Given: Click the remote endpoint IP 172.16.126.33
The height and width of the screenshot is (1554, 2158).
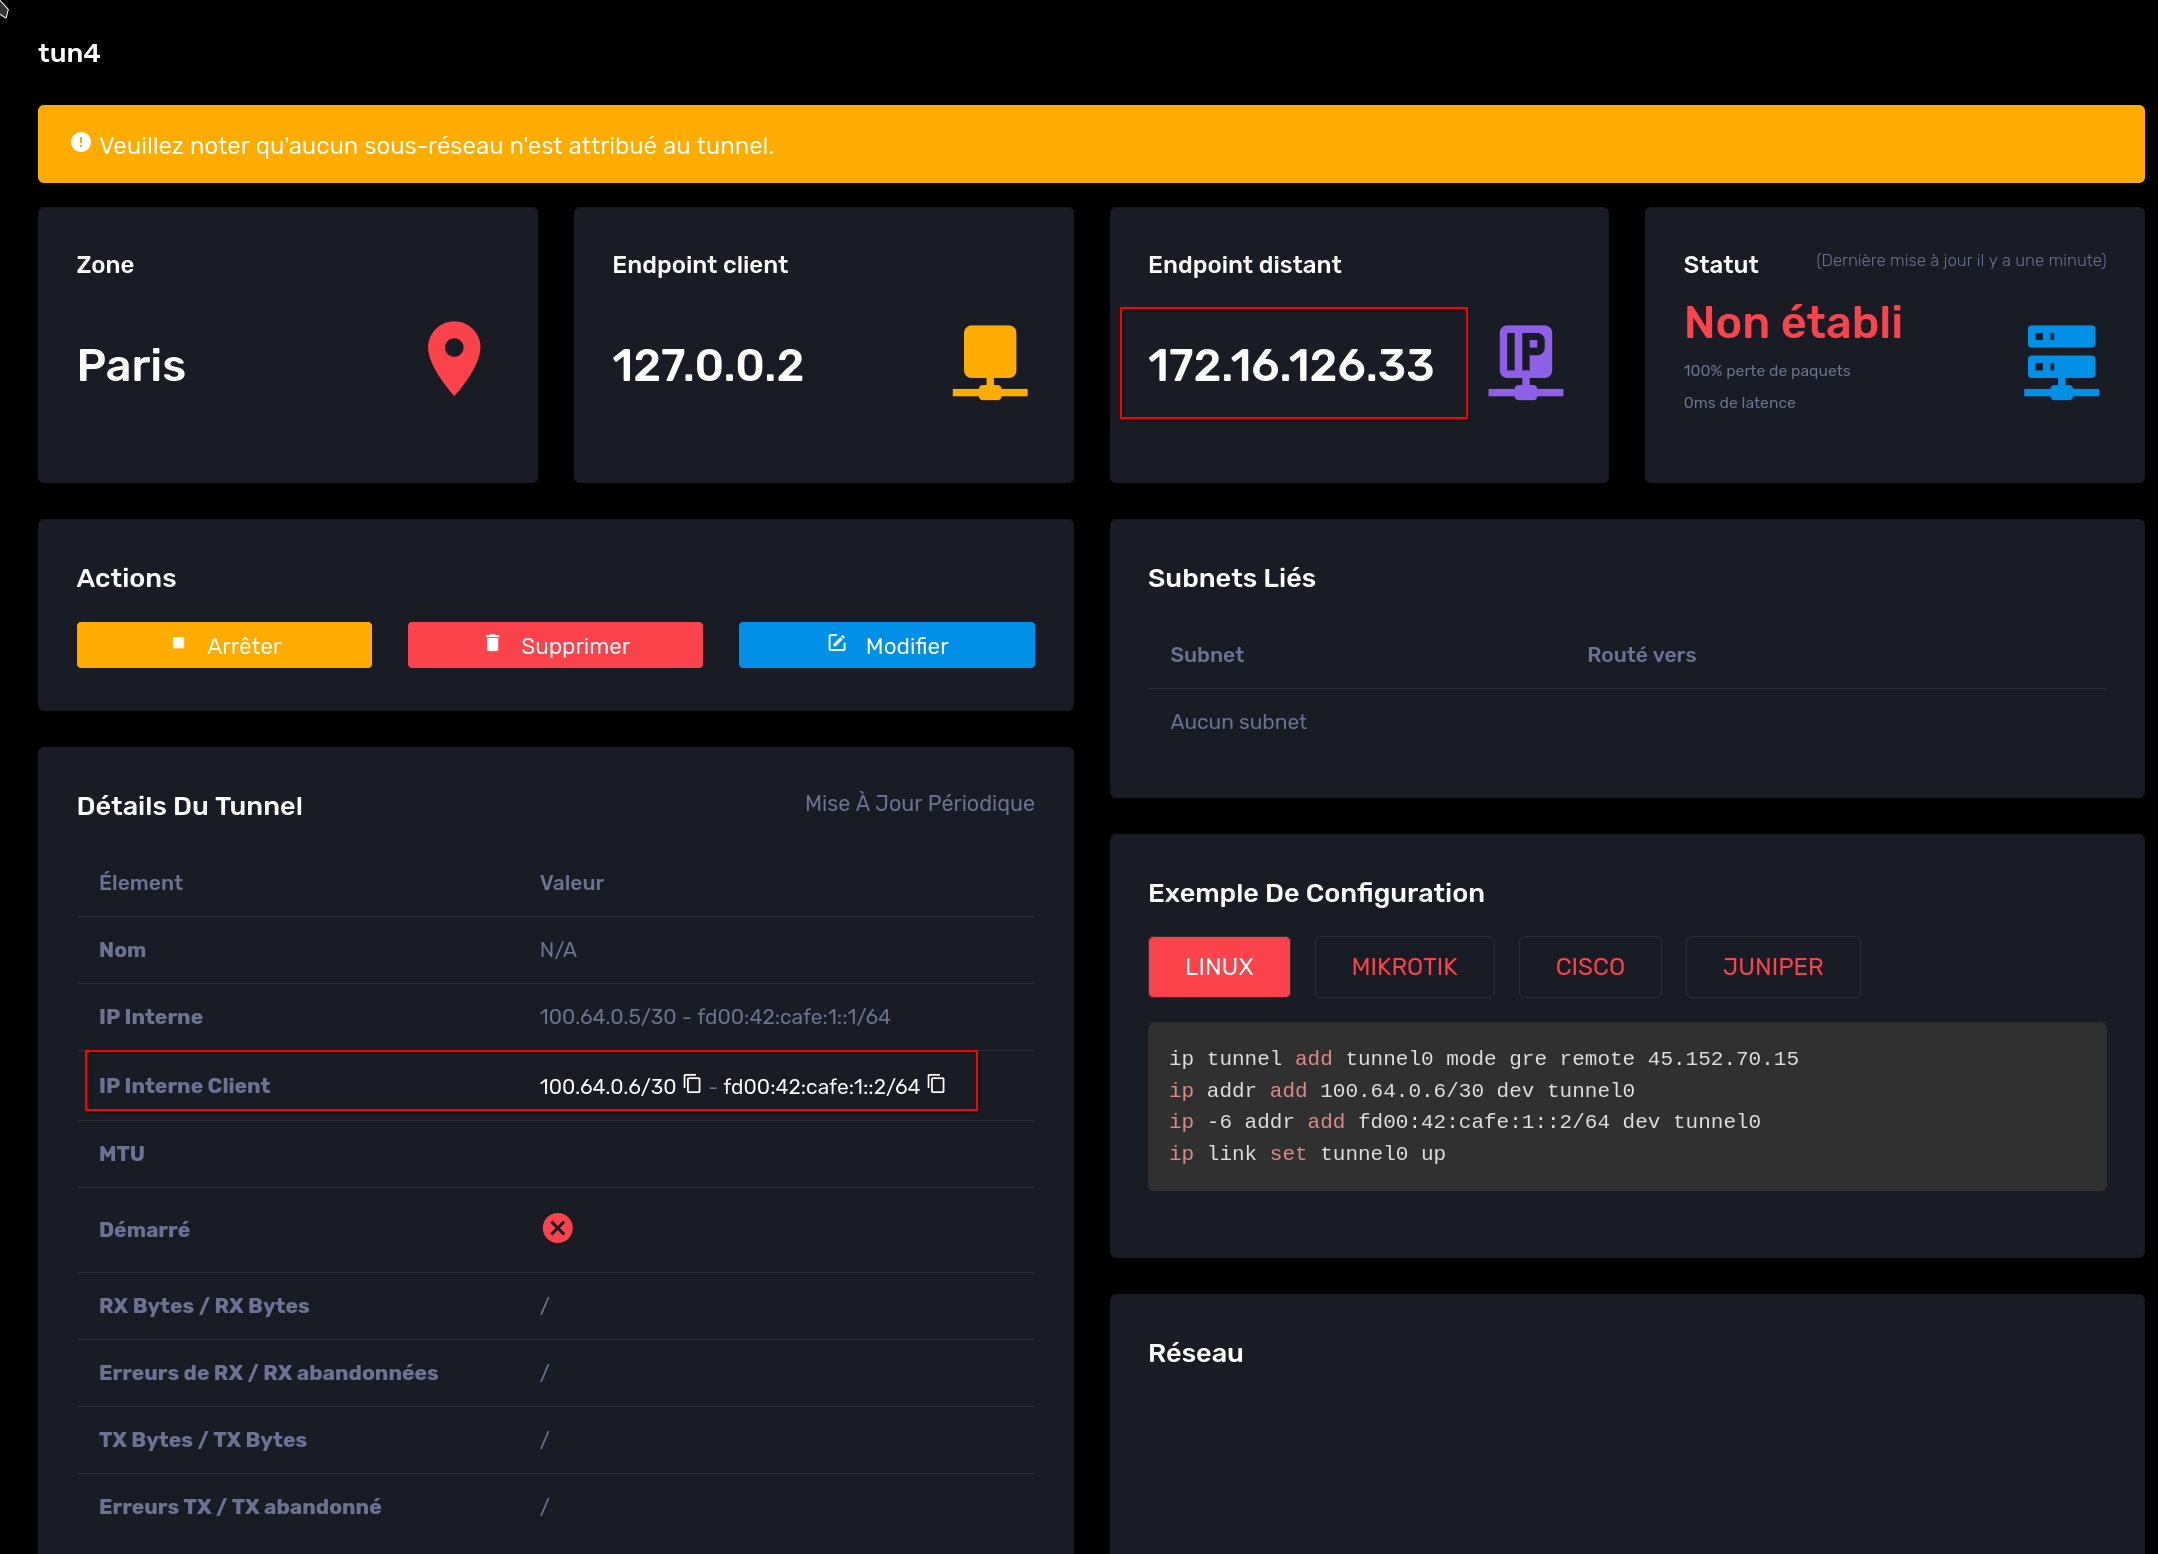Looking at the screenshot, I should (1290, 365).
